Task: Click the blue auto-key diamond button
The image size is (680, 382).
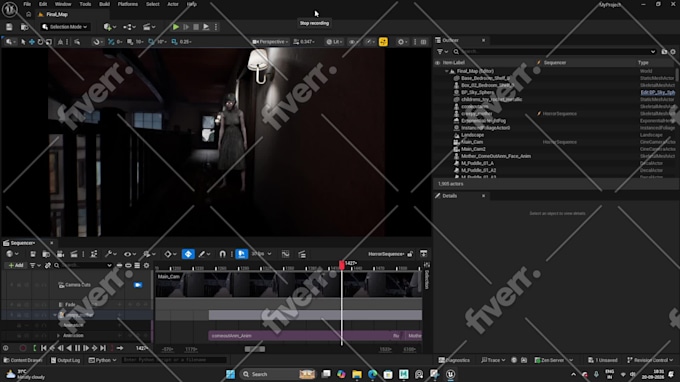Action: [188, 254]
